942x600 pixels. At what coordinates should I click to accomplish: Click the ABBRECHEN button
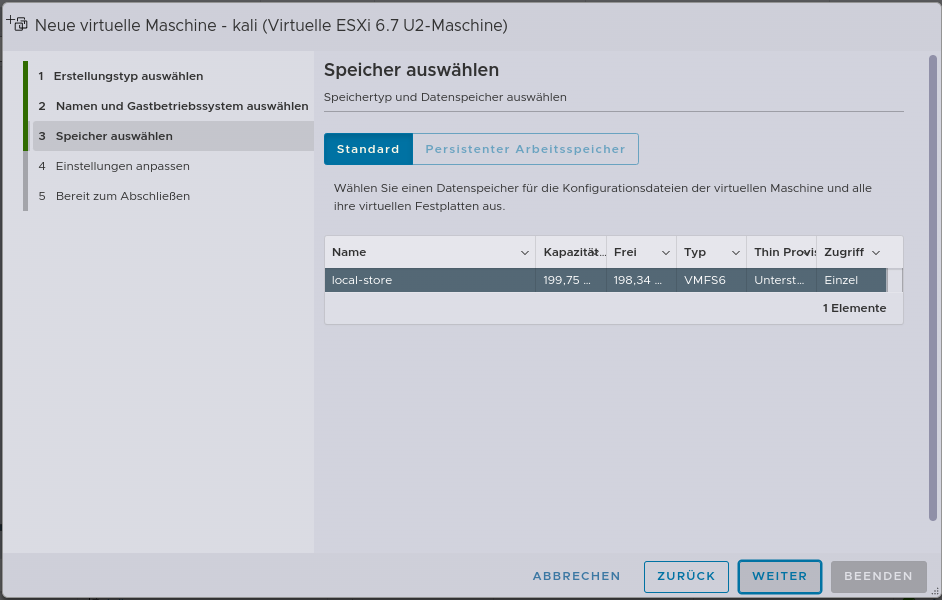coord(576,576)
